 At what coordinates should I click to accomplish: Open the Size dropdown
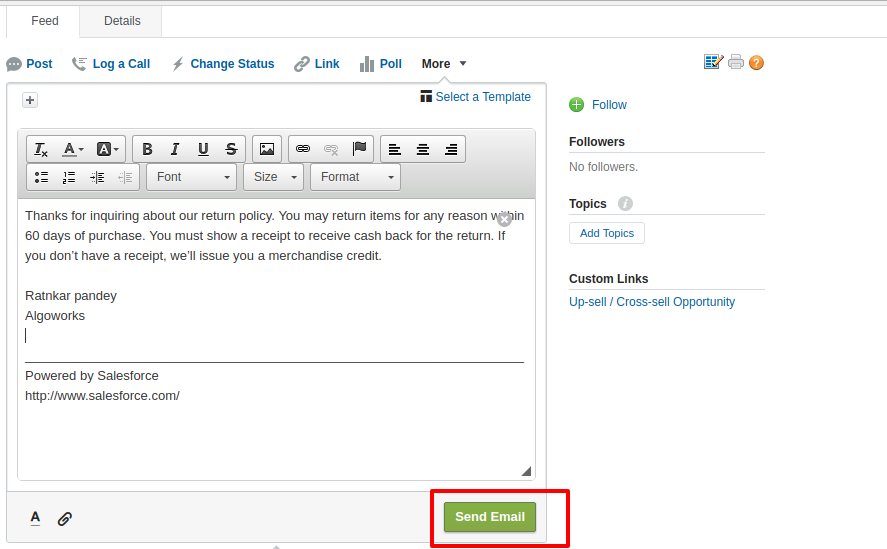273,177
